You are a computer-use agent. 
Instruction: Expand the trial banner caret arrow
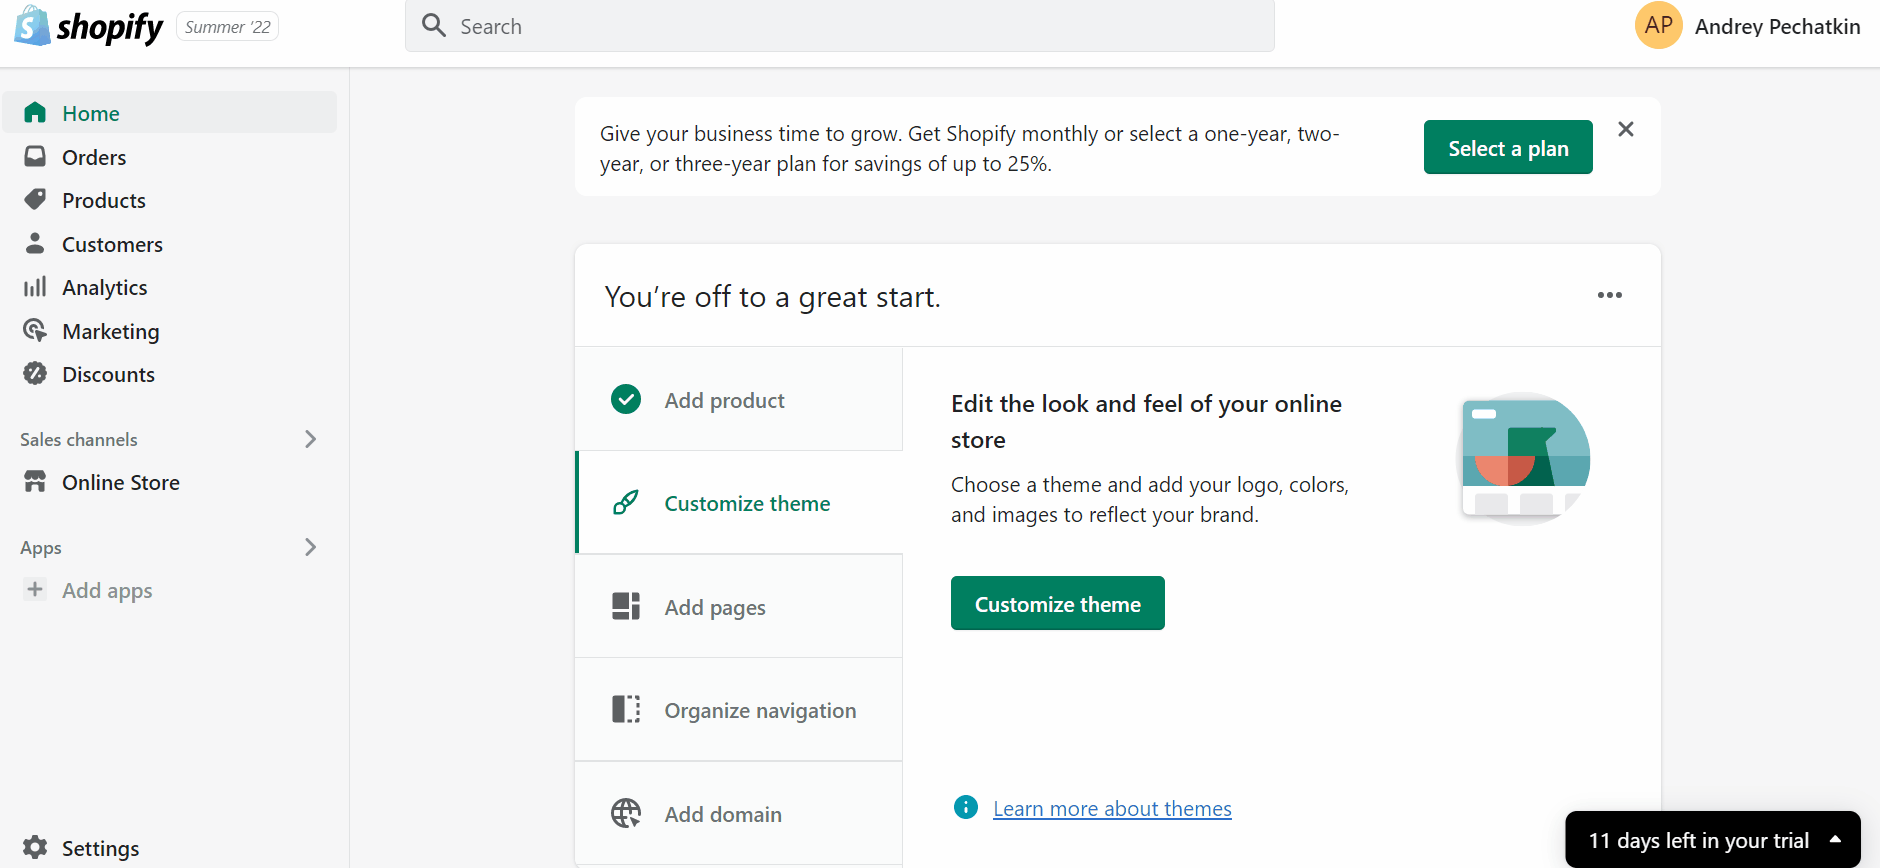1835,840
